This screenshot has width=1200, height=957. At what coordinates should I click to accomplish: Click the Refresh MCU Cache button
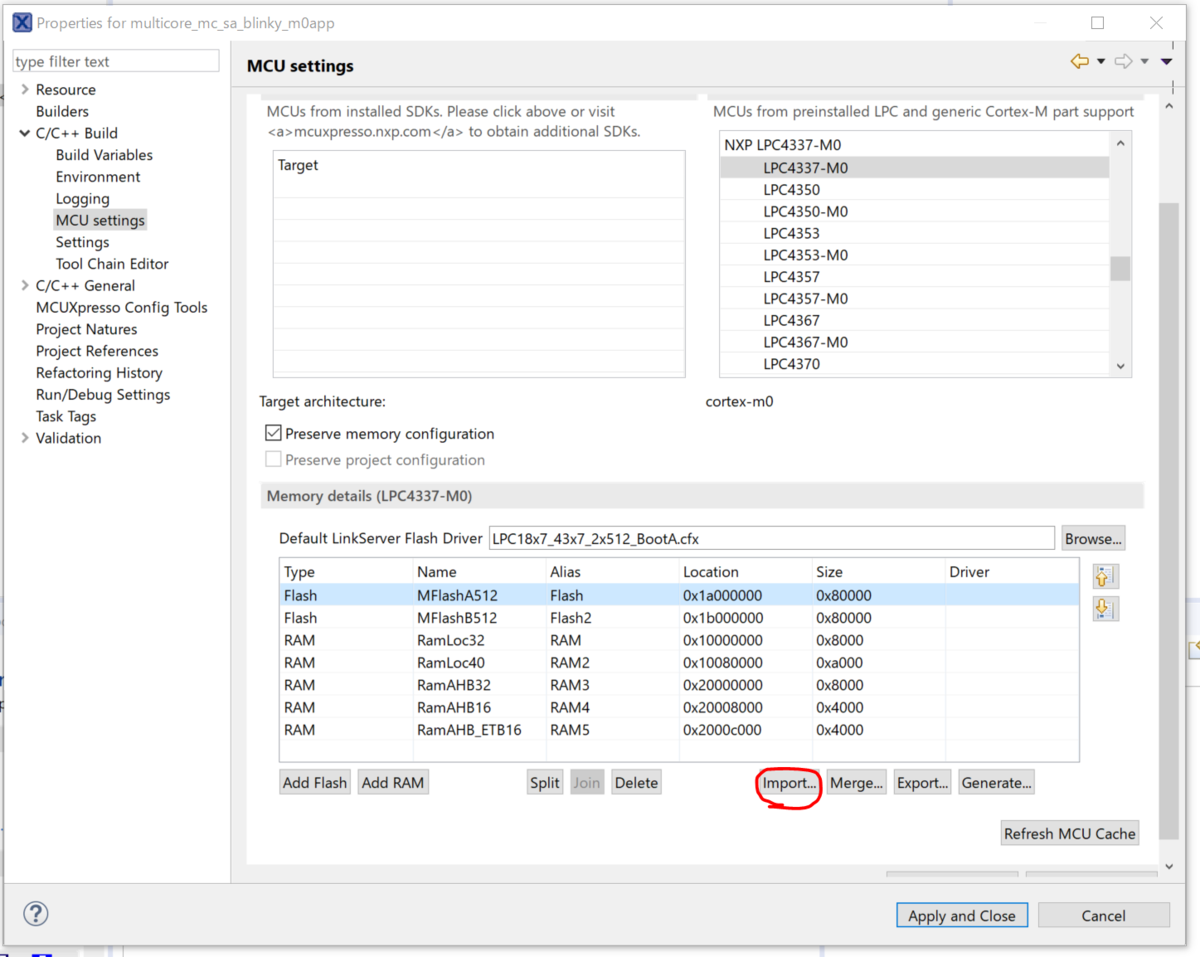(x=1070, y=833)
